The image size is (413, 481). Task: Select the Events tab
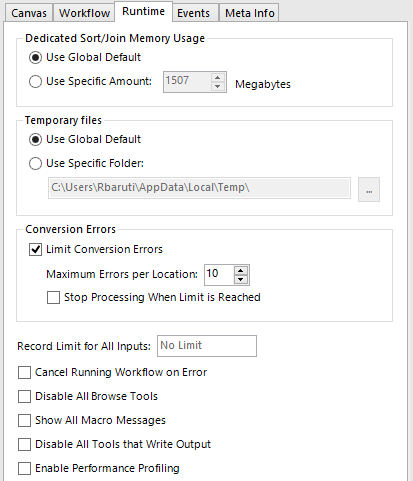pyautogui.click(x=194, y=13)
